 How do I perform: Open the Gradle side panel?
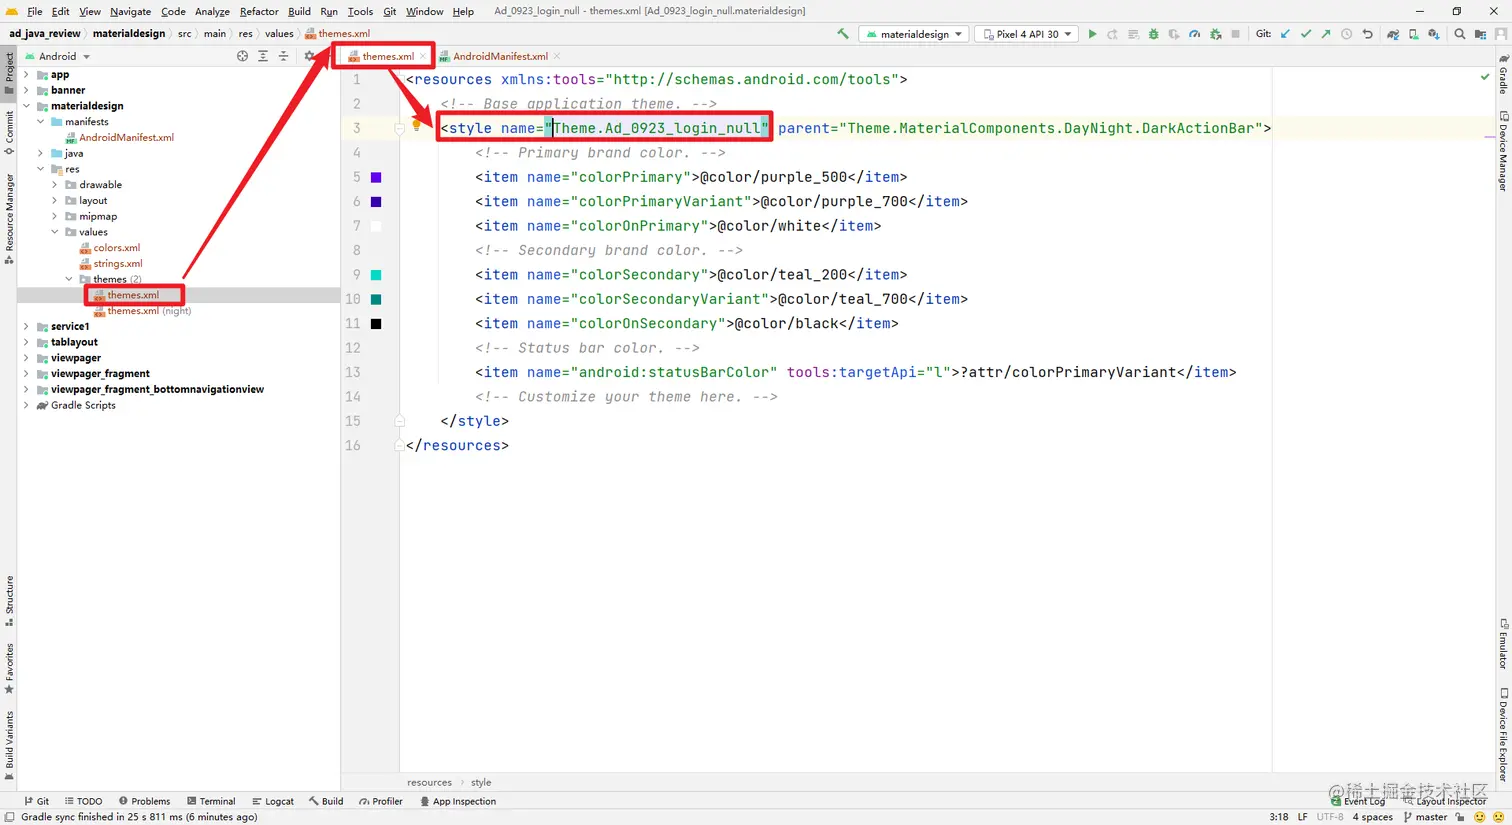tap(1503, 73)
